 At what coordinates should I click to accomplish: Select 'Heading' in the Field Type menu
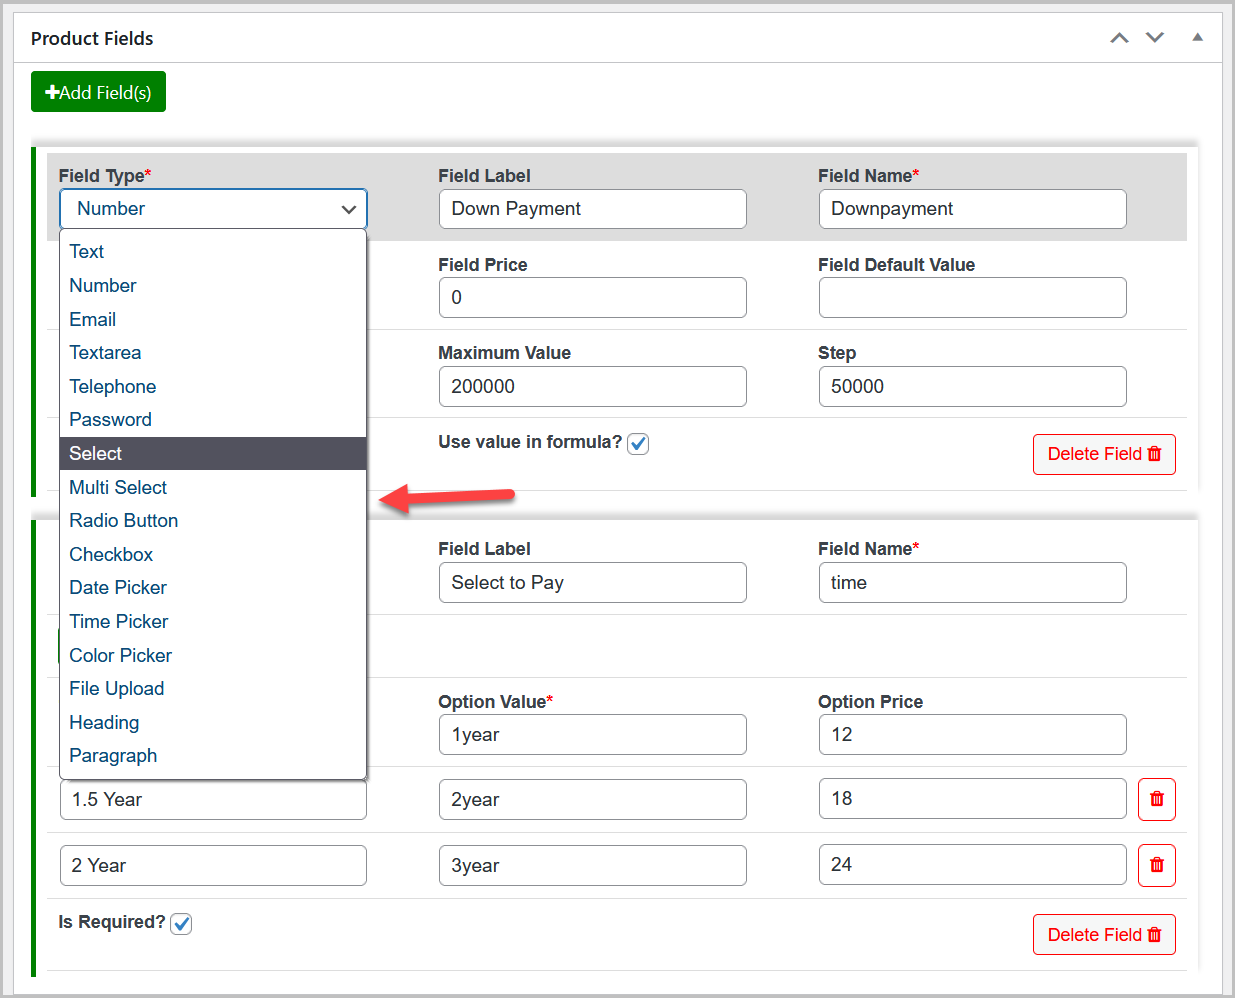[x=104, y=722]
